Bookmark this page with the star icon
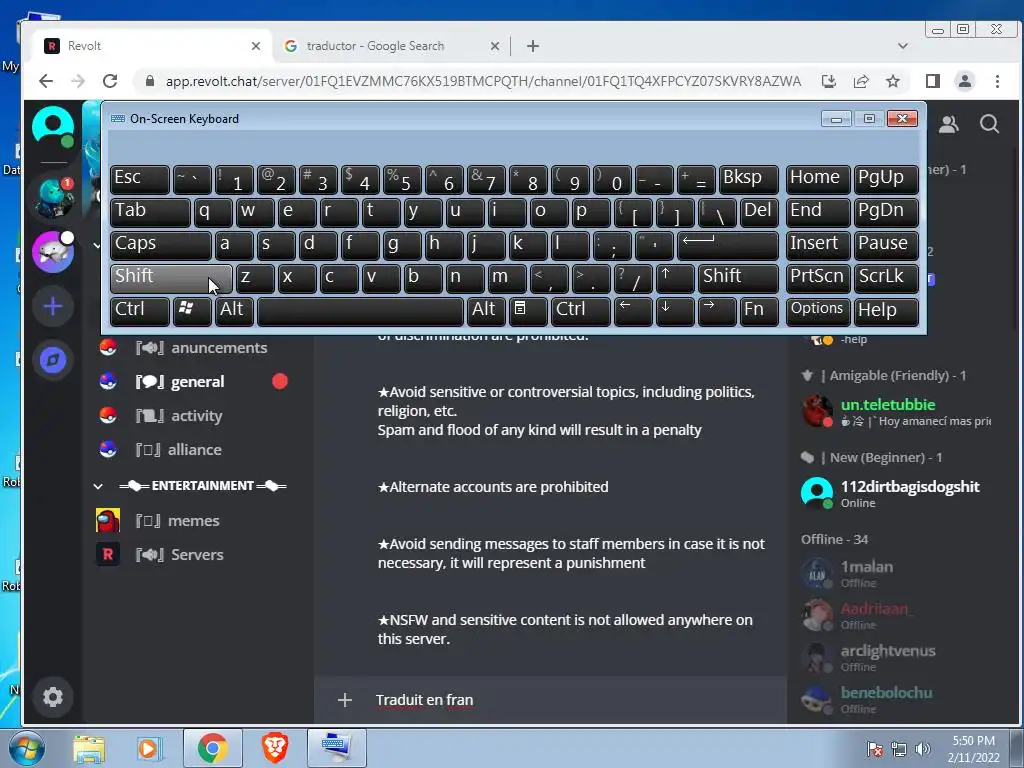The image size is (1024, 768). coord(893,81)
